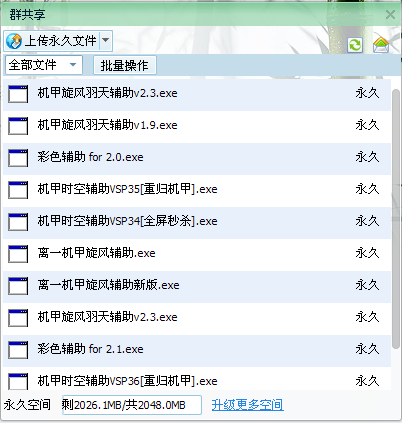
Task: Click 永久 label in the VSP36 row
Action: point(367,381)
